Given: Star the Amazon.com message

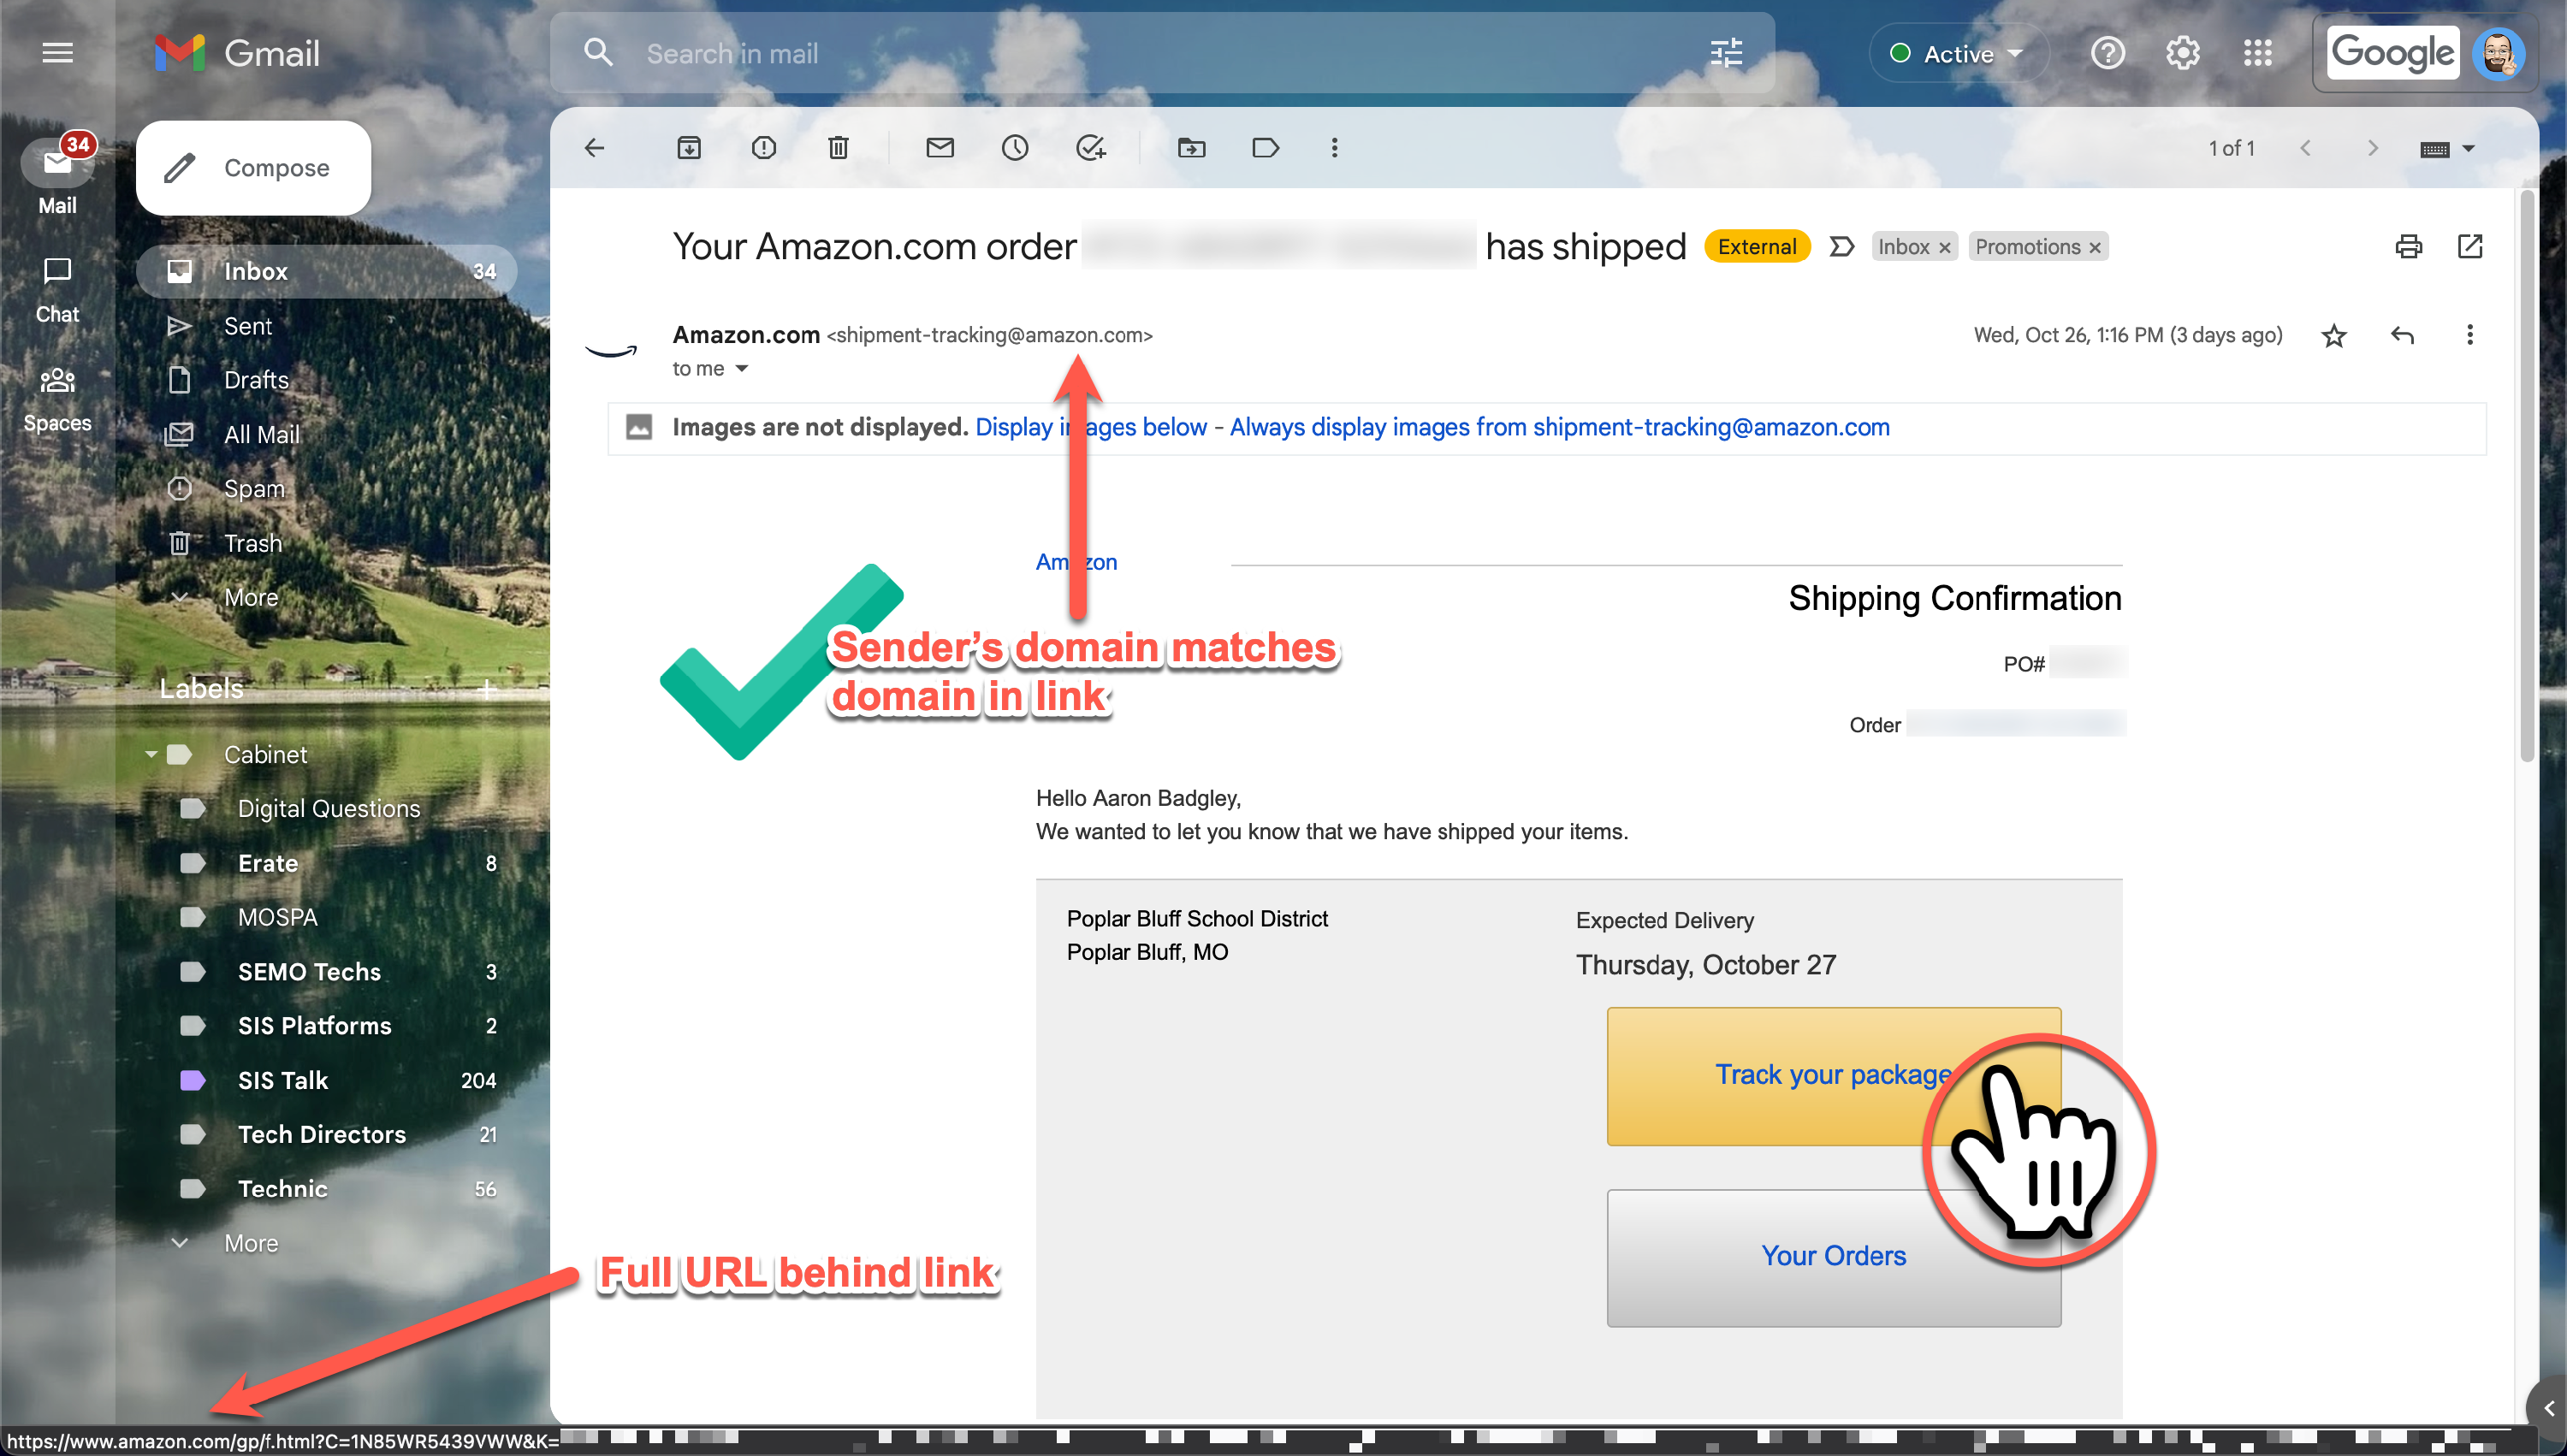Looking at the screenshot, I should click(2334, 335).
